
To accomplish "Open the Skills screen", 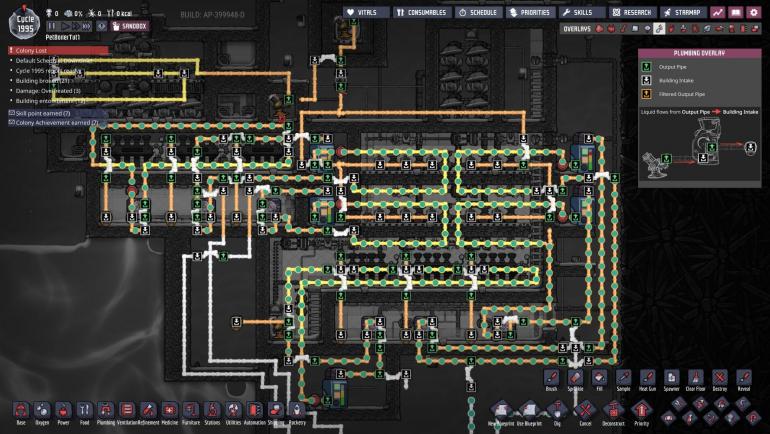I will (x=582, y=12).
